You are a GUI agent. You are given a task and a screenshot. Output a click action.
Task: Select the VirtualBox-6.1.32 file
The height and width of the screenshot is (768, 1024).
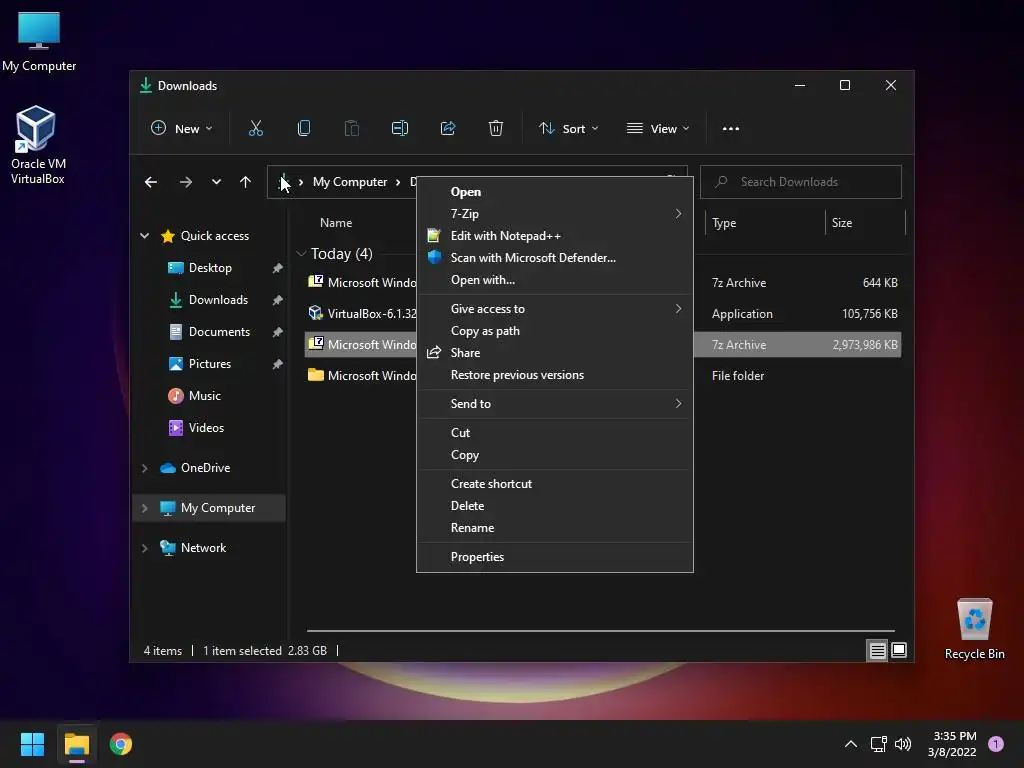(361, 313)
